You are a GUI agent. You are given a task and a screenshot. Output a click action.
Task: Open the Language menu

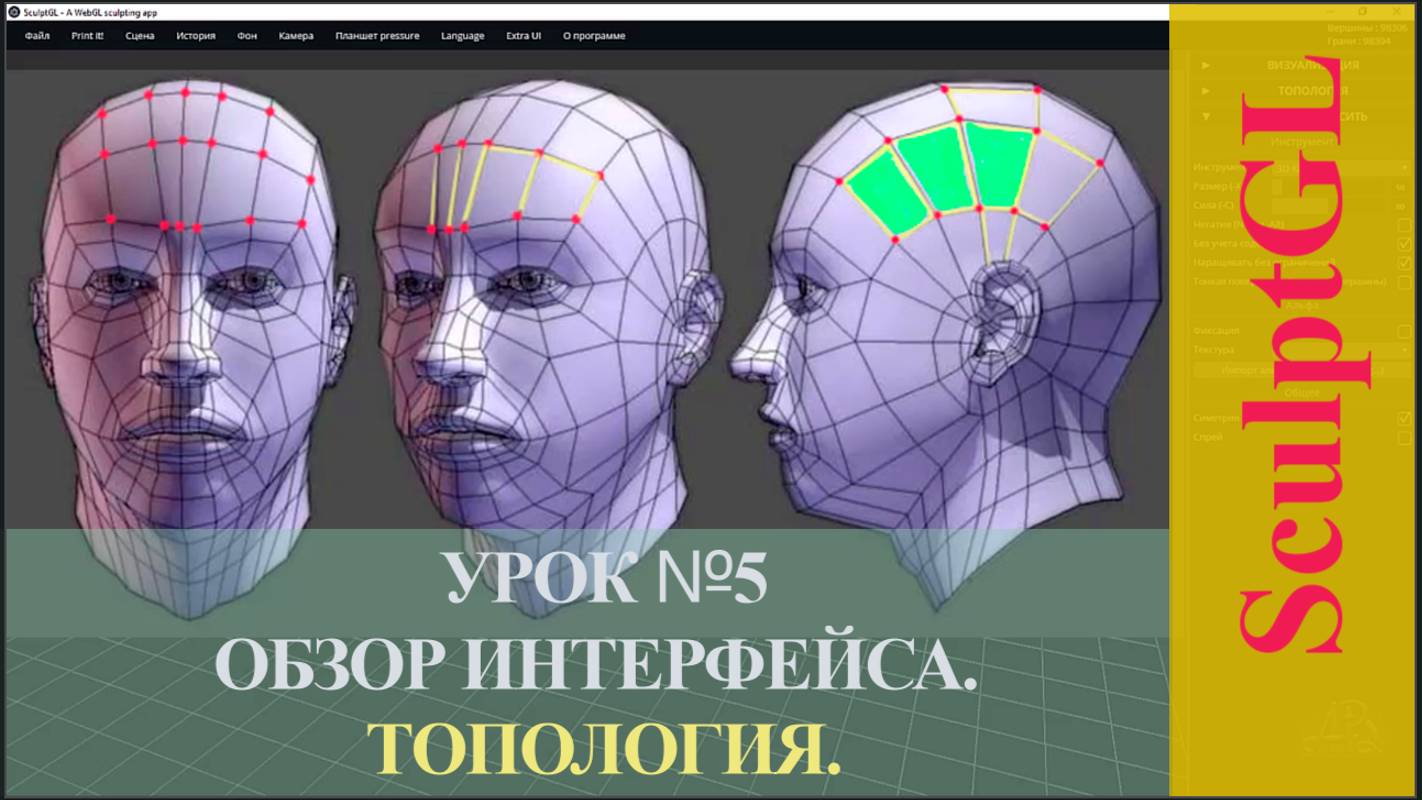(462, 36)
